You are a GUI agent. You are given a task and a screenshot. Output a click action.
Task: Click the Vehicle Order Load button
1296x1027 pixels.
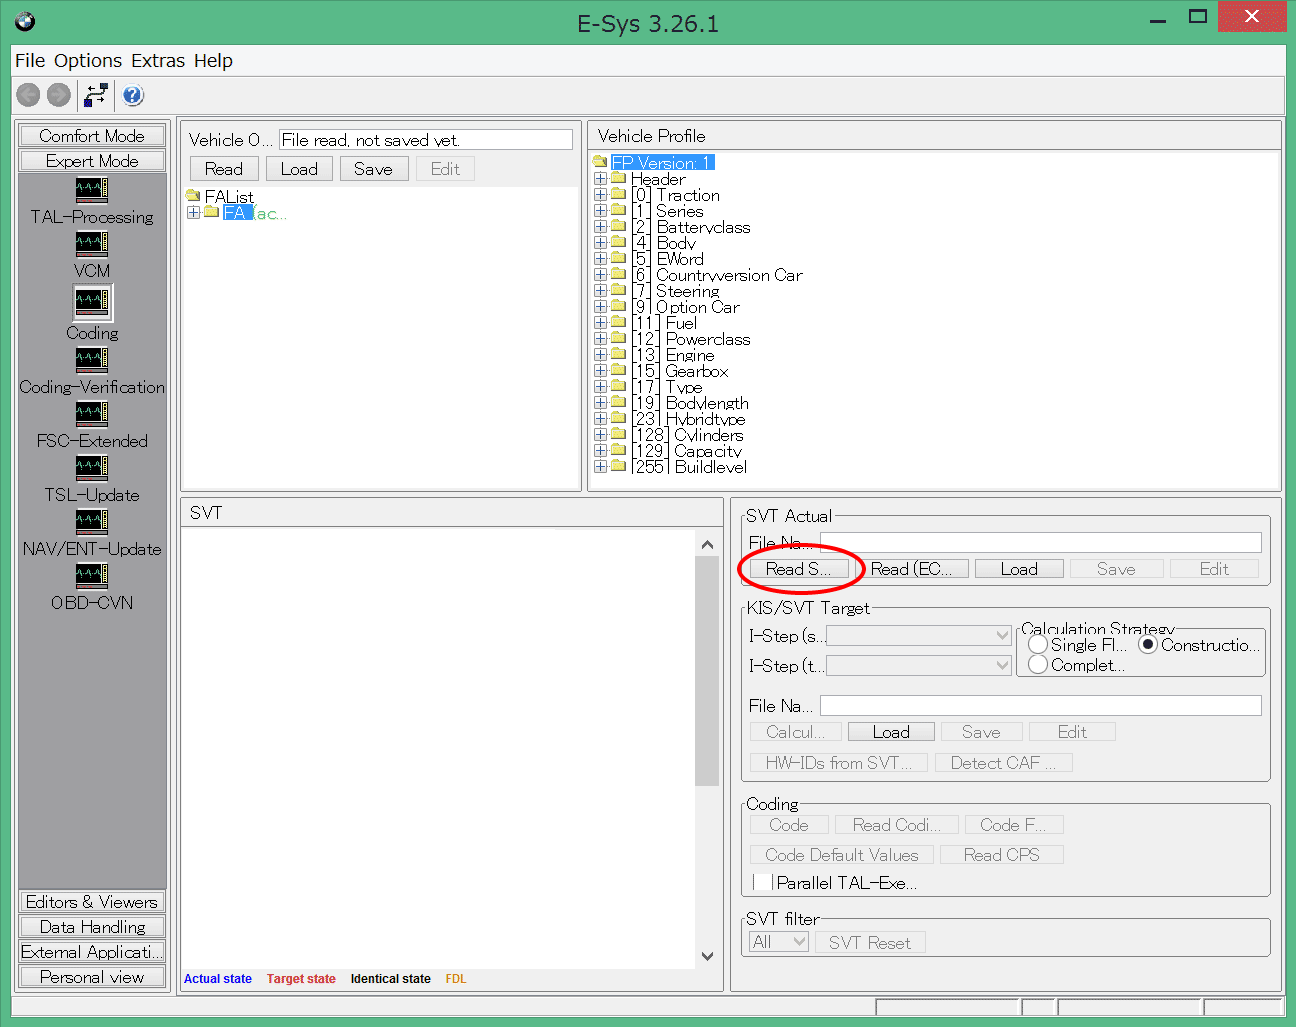click(299, 169)
